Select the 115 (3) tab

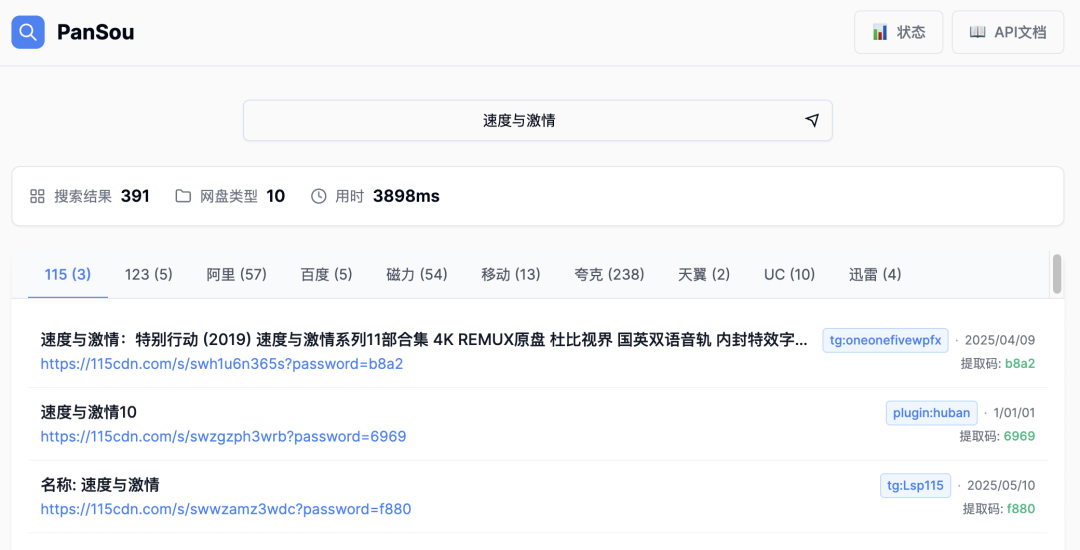[x=68, y=274]
